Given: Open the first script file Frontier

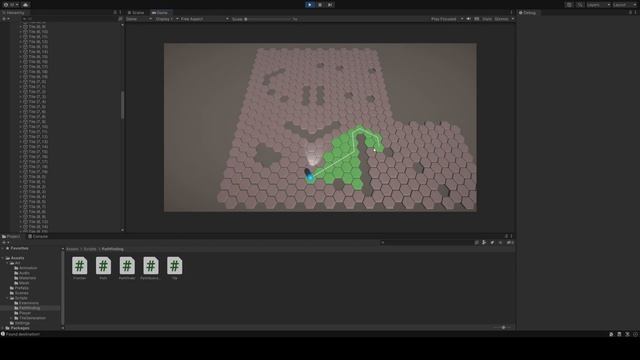Looking at the screenshot, I should point(80,268).
